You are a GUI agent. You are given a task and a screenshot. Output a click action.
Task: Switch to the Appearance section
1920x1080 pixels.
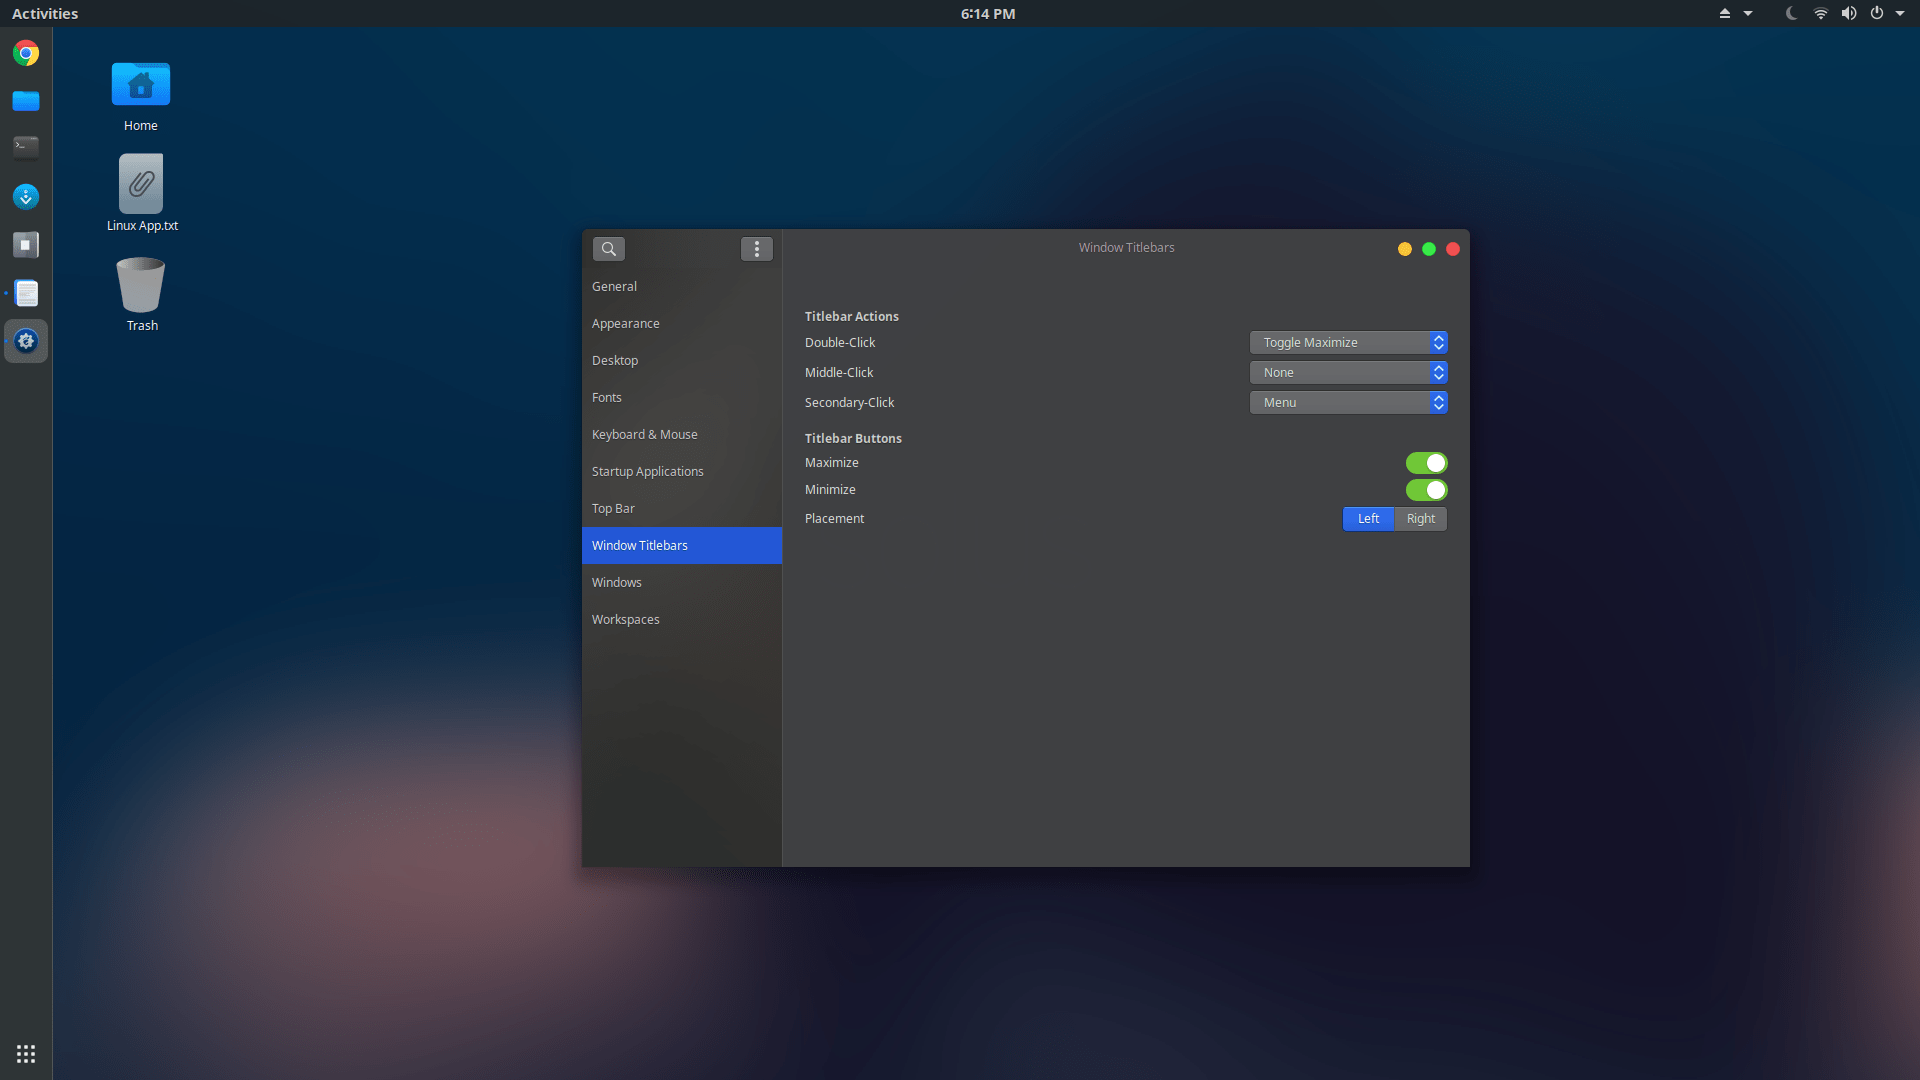pos(626,324)
